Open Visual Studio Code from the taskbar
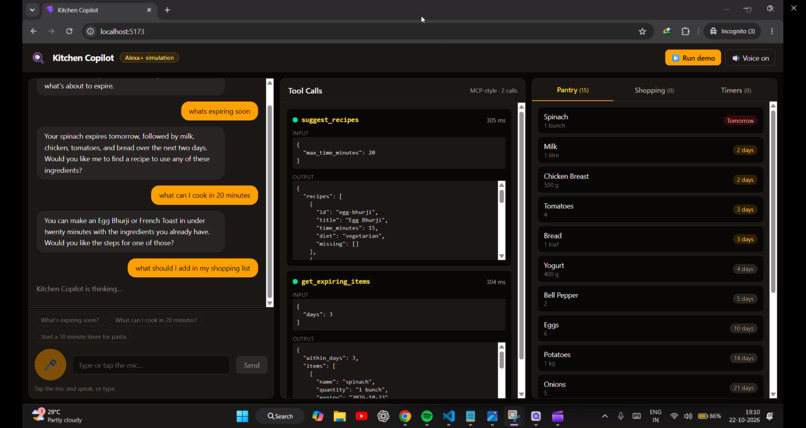 pyautogui.click(x=449, y=416)
